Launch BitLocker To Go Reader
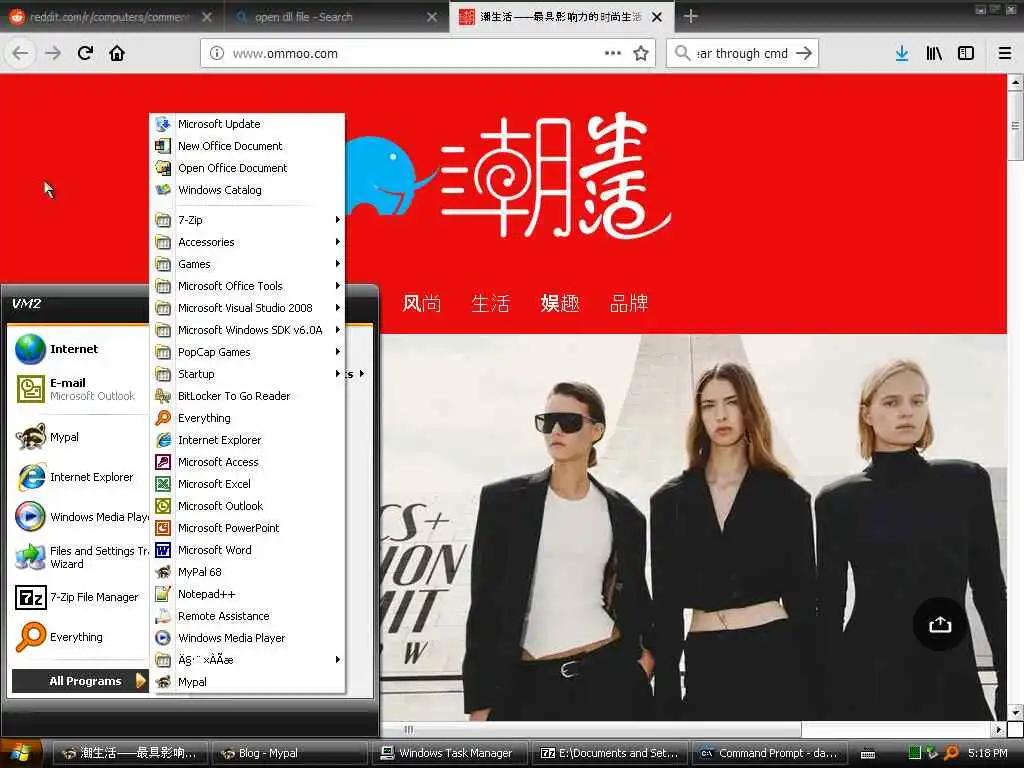 [x=247, y=396]
